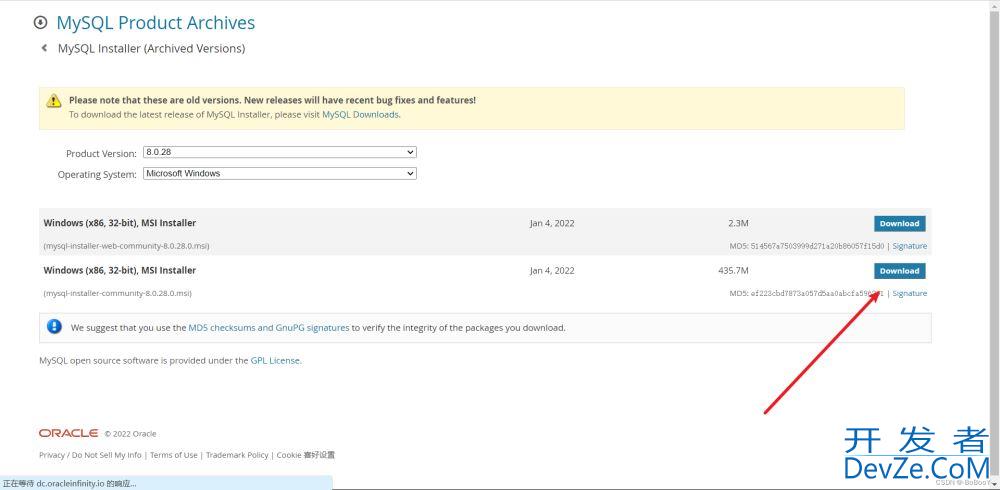Download the 2.3M web community MSI installer
This screenshot has width=1000, height=490.
[x=899, y=223]
